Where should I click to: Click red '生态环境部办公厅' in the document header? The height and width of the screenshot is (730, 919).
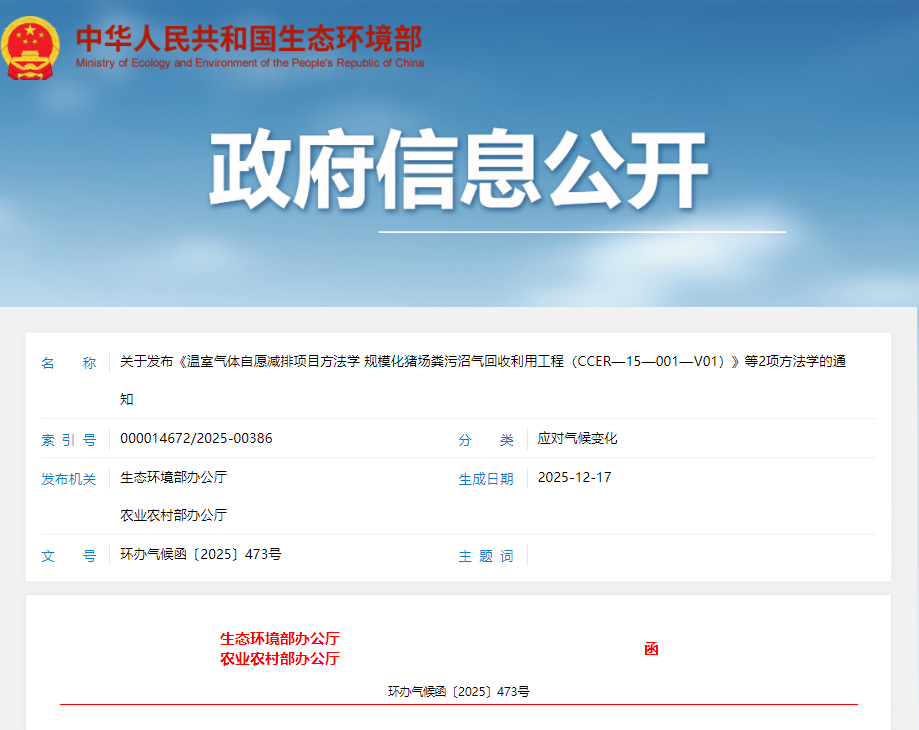tap(280, 638)
